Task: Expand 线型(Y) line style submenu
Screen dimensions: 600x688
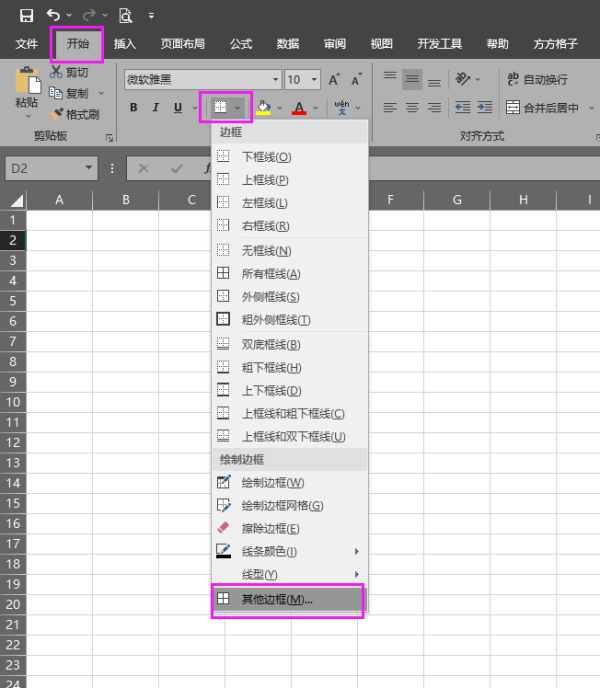Action: click(x=289, y=574)
